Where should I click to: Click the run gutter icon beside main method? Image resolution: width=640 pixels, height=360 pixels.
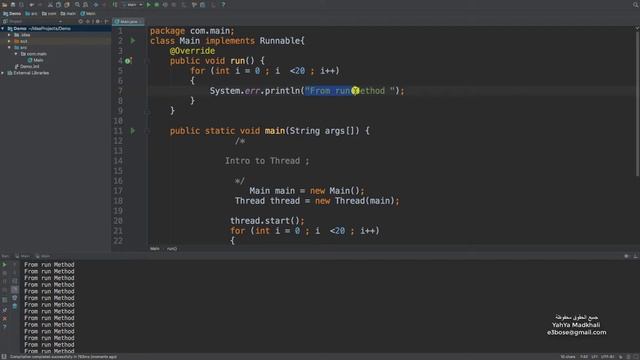pyautogui.click(x=133, y=131)
